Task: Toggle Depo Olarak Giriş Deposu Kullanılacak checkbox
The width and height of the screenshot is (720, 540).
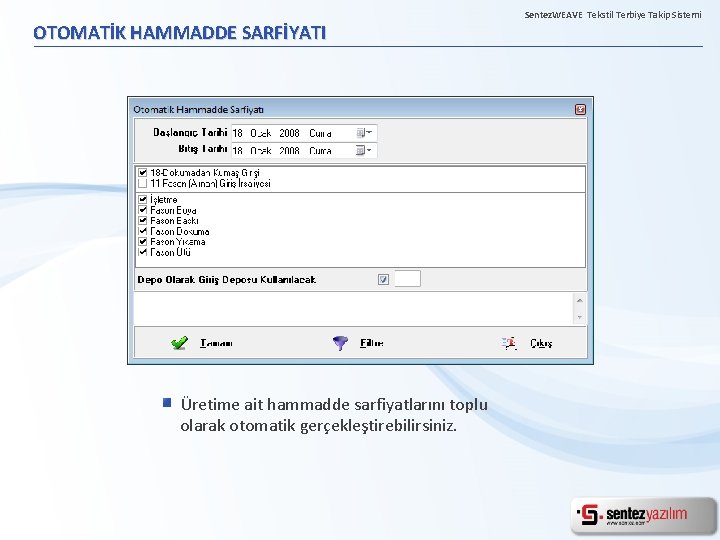Action: click(x=383, y=279)
